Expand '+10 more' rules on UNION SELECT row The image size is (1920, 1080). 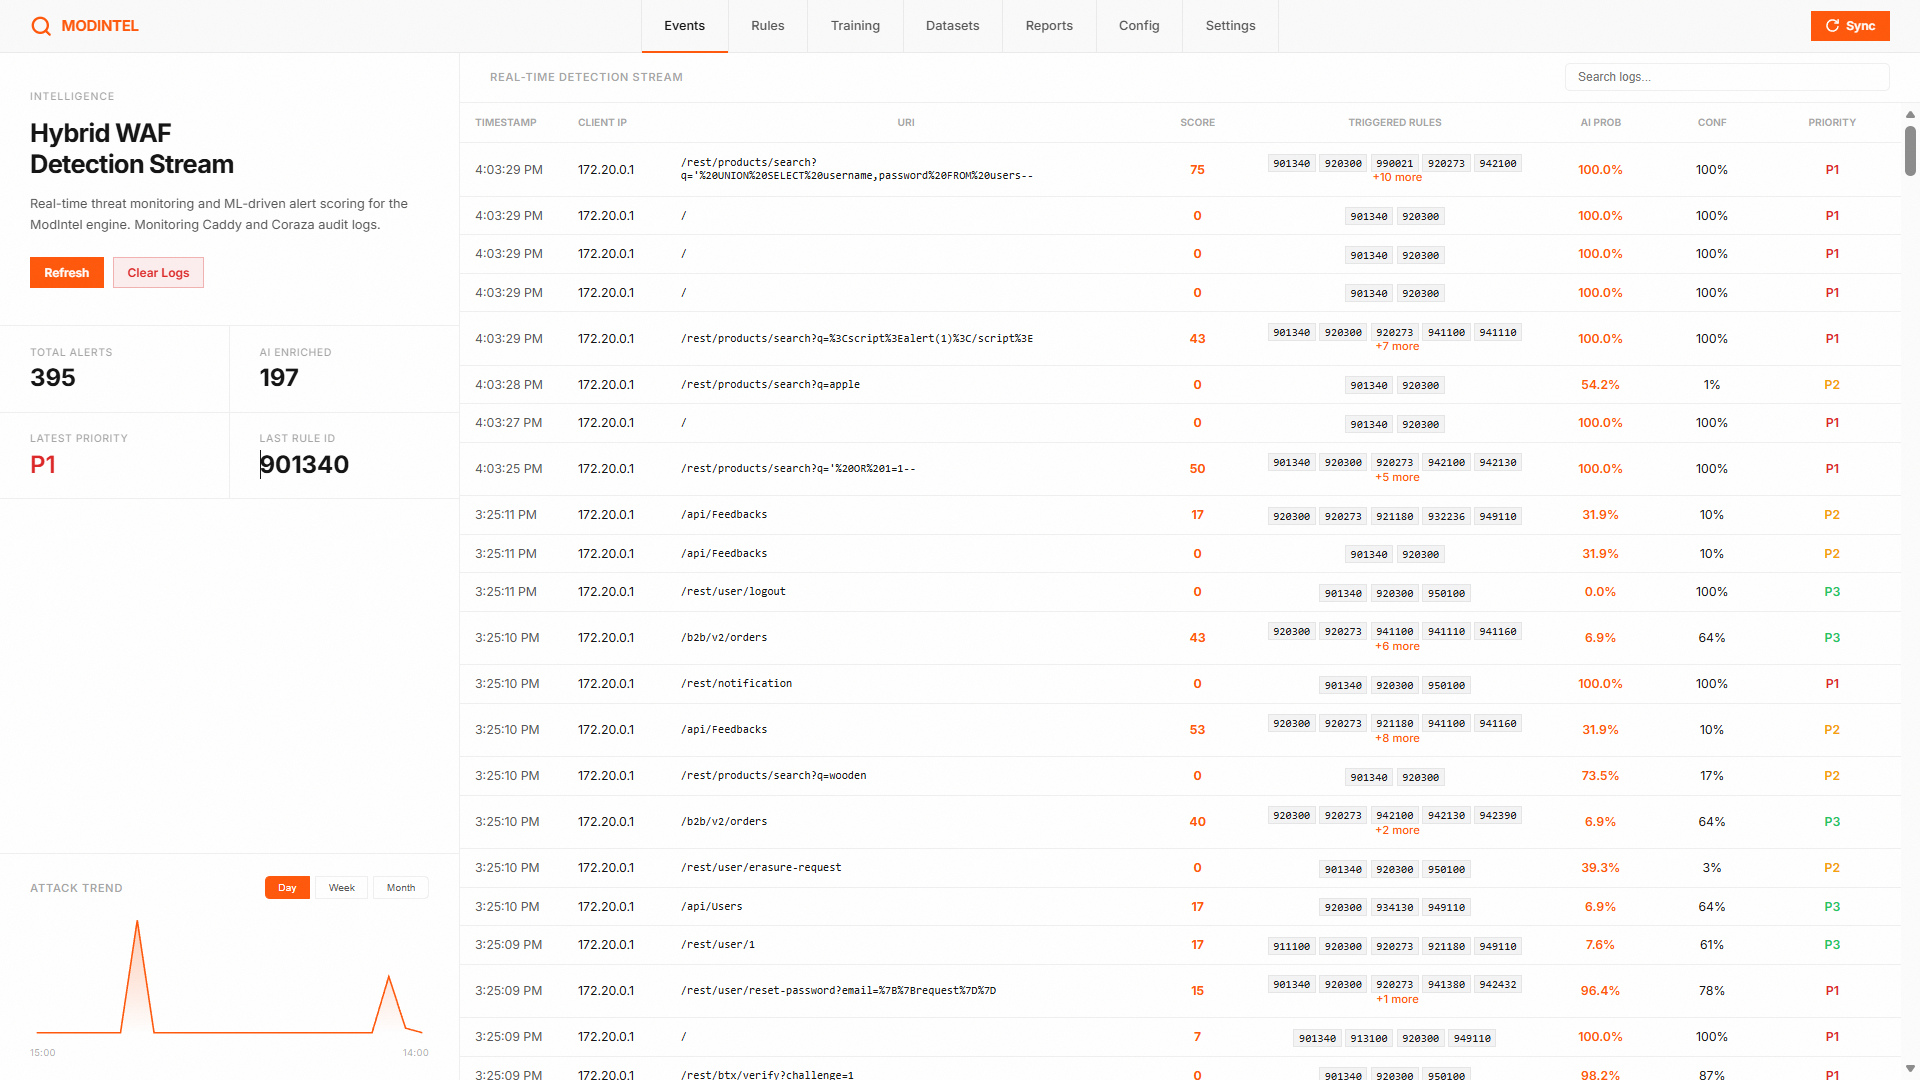click(x=1397, y=178)
